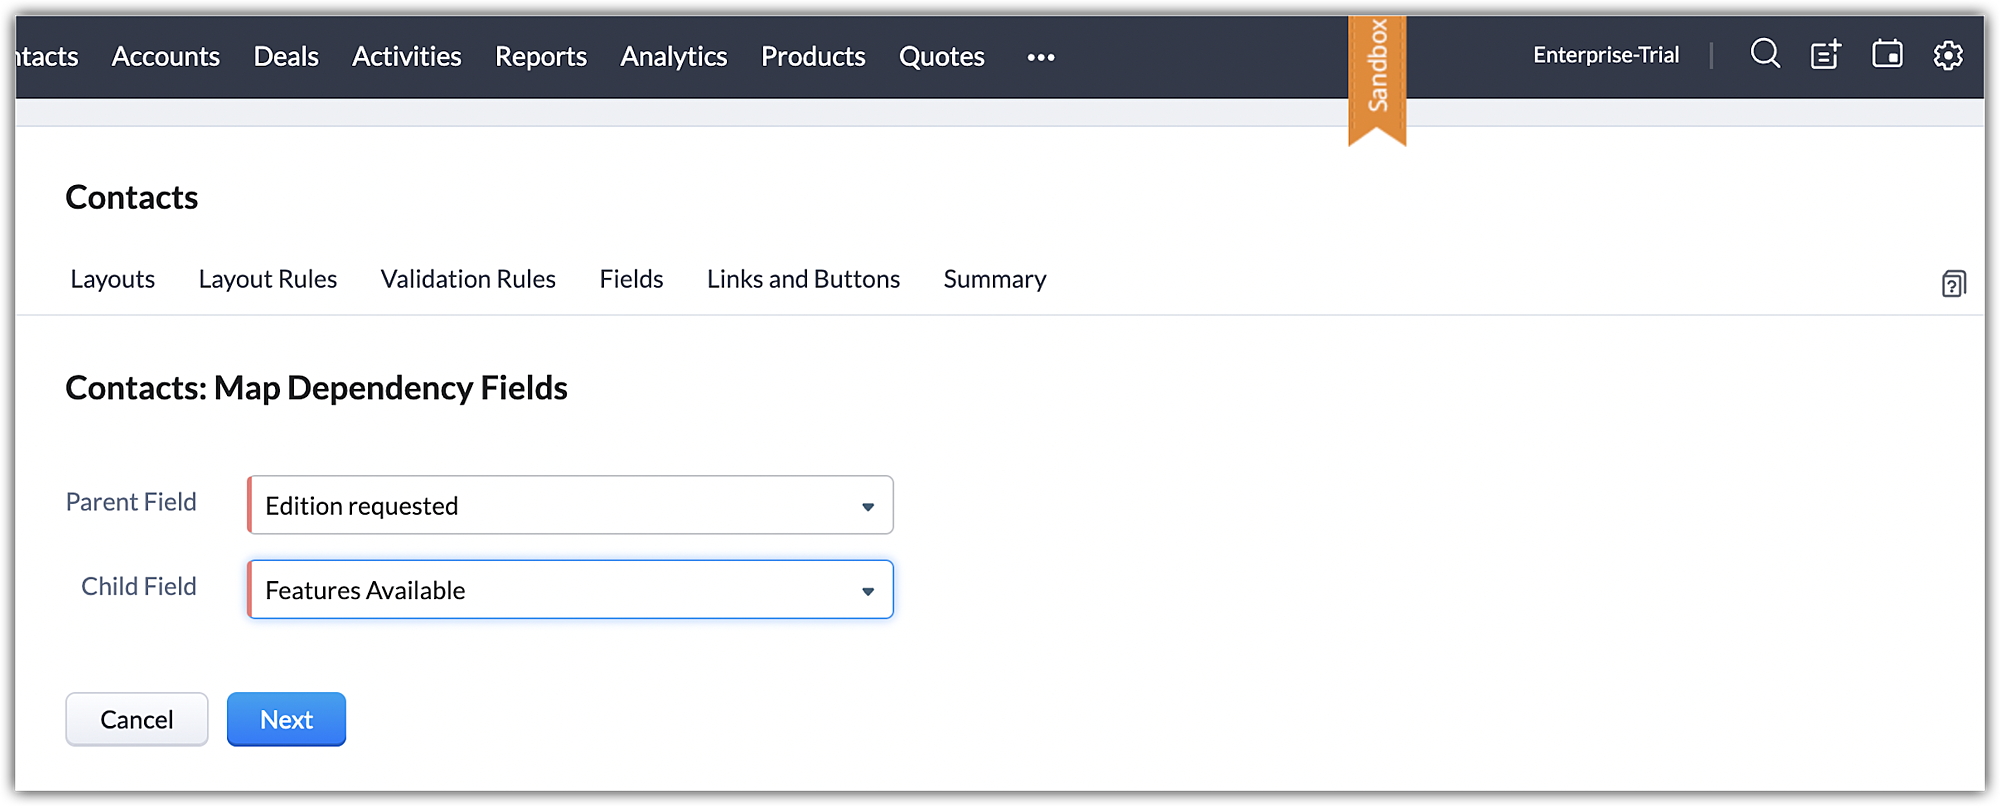2000x806 pixels.
Task: Open the Links and Buttons tab
Action: (803, 279)
